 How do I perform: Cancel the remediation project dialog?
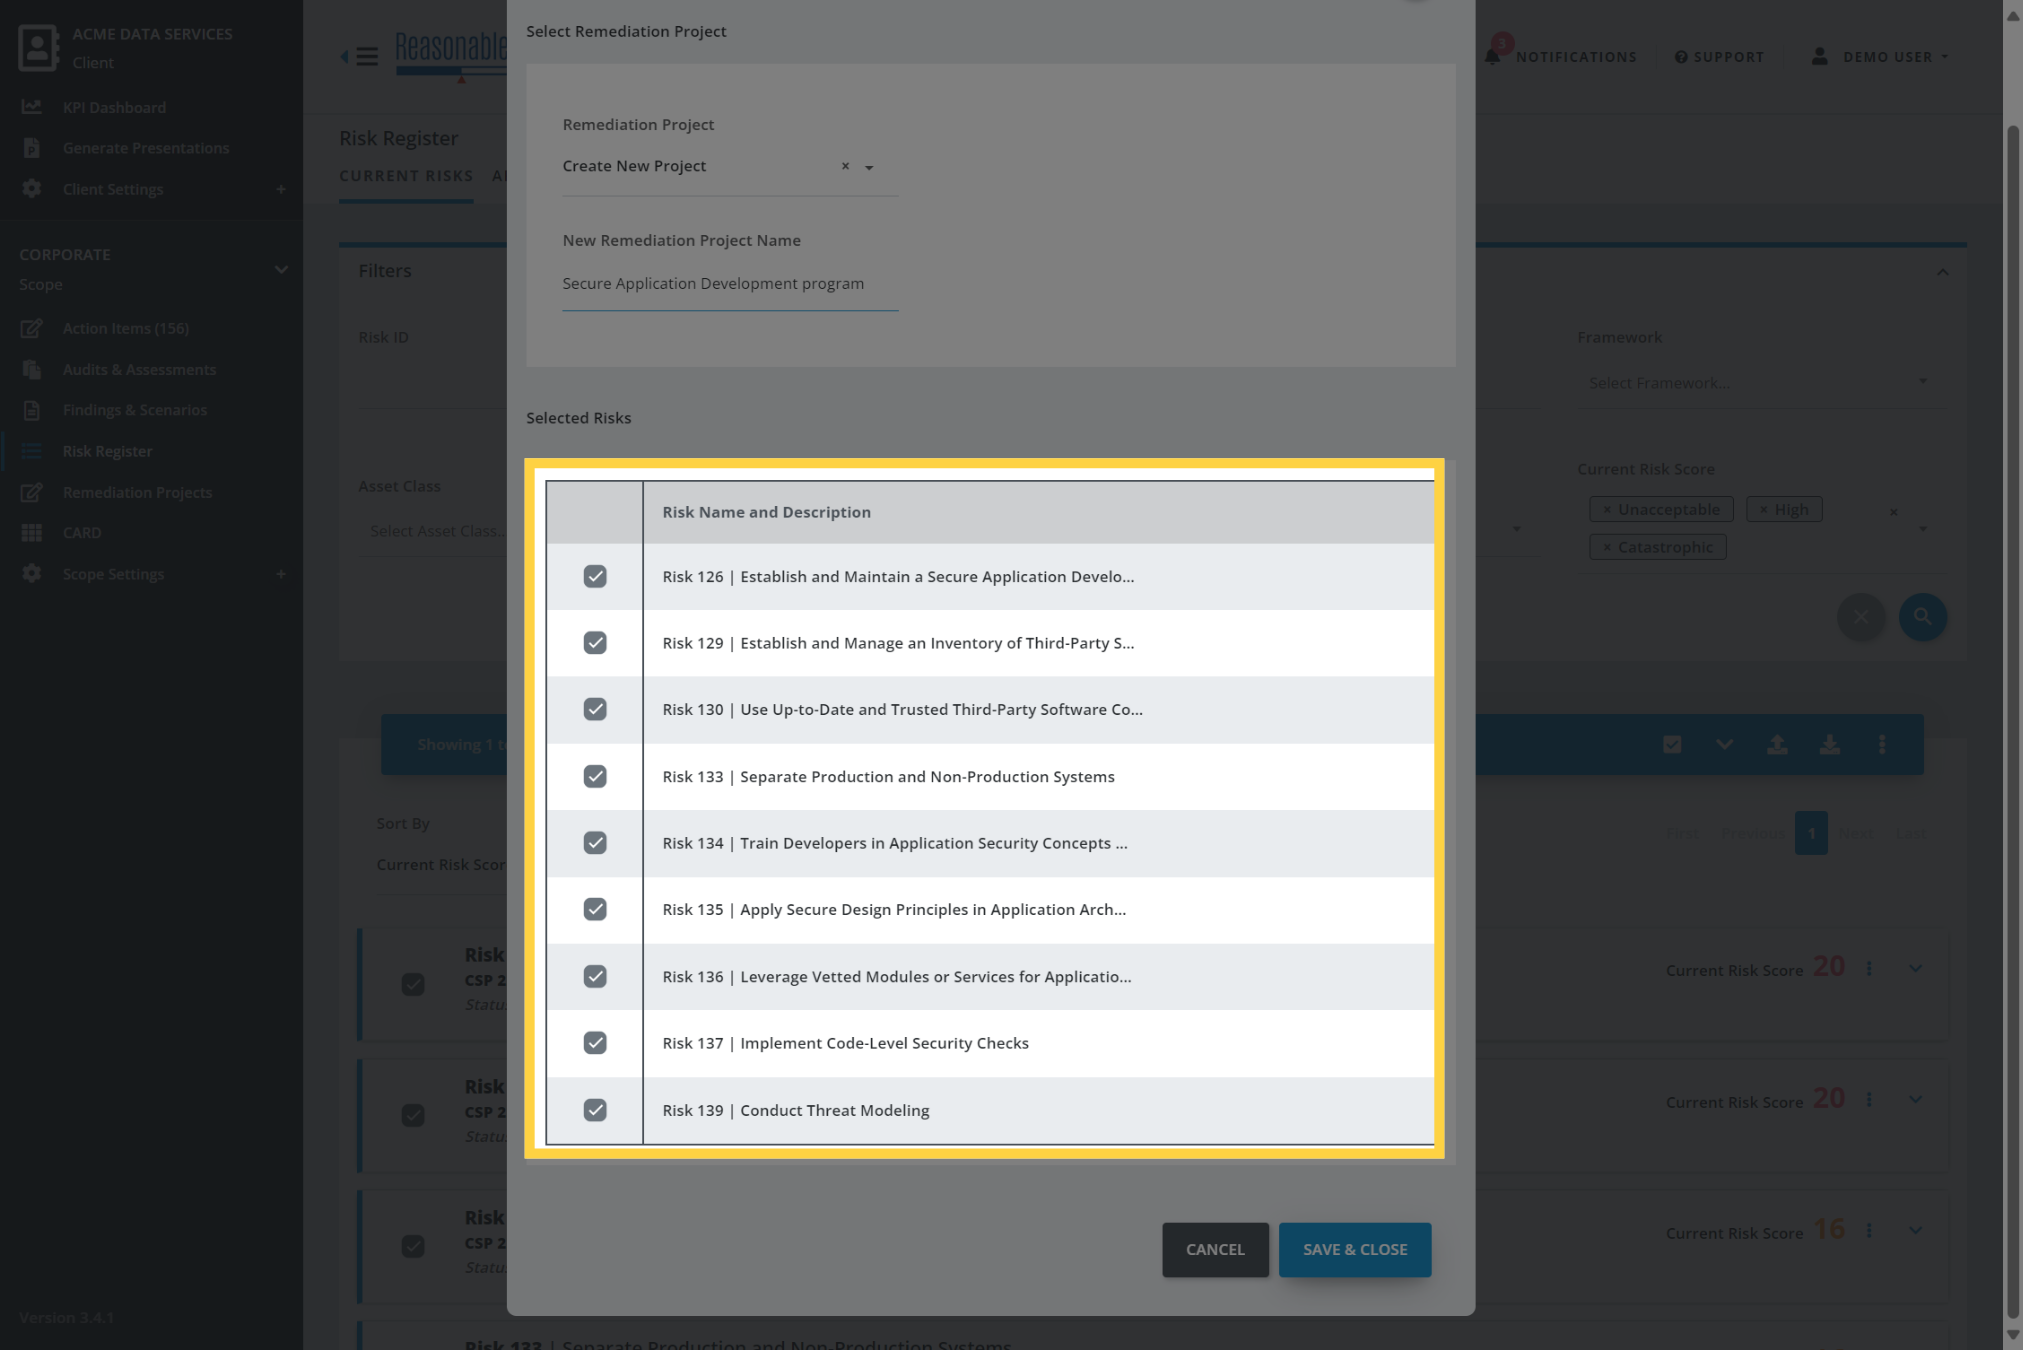coord(1215,1249)
